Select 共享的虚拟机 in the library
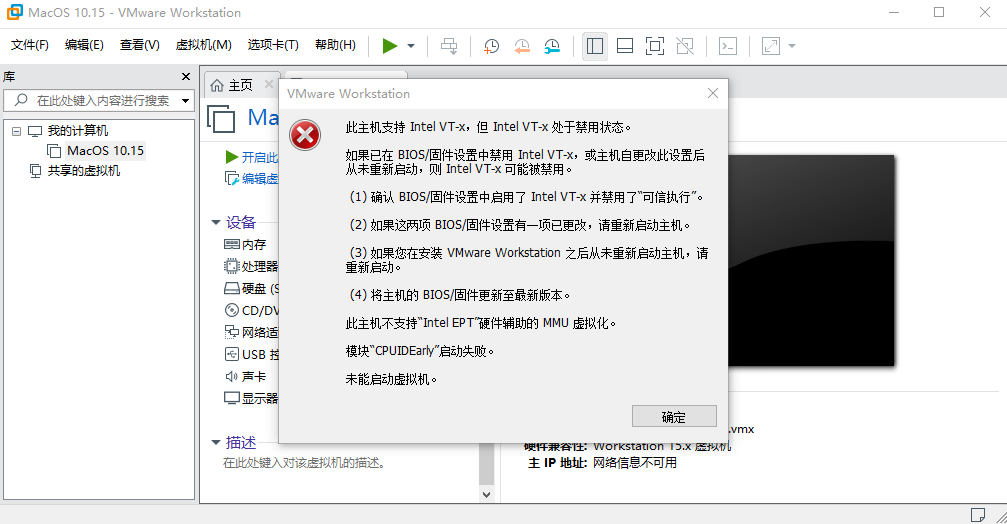 tap(83, 171)
